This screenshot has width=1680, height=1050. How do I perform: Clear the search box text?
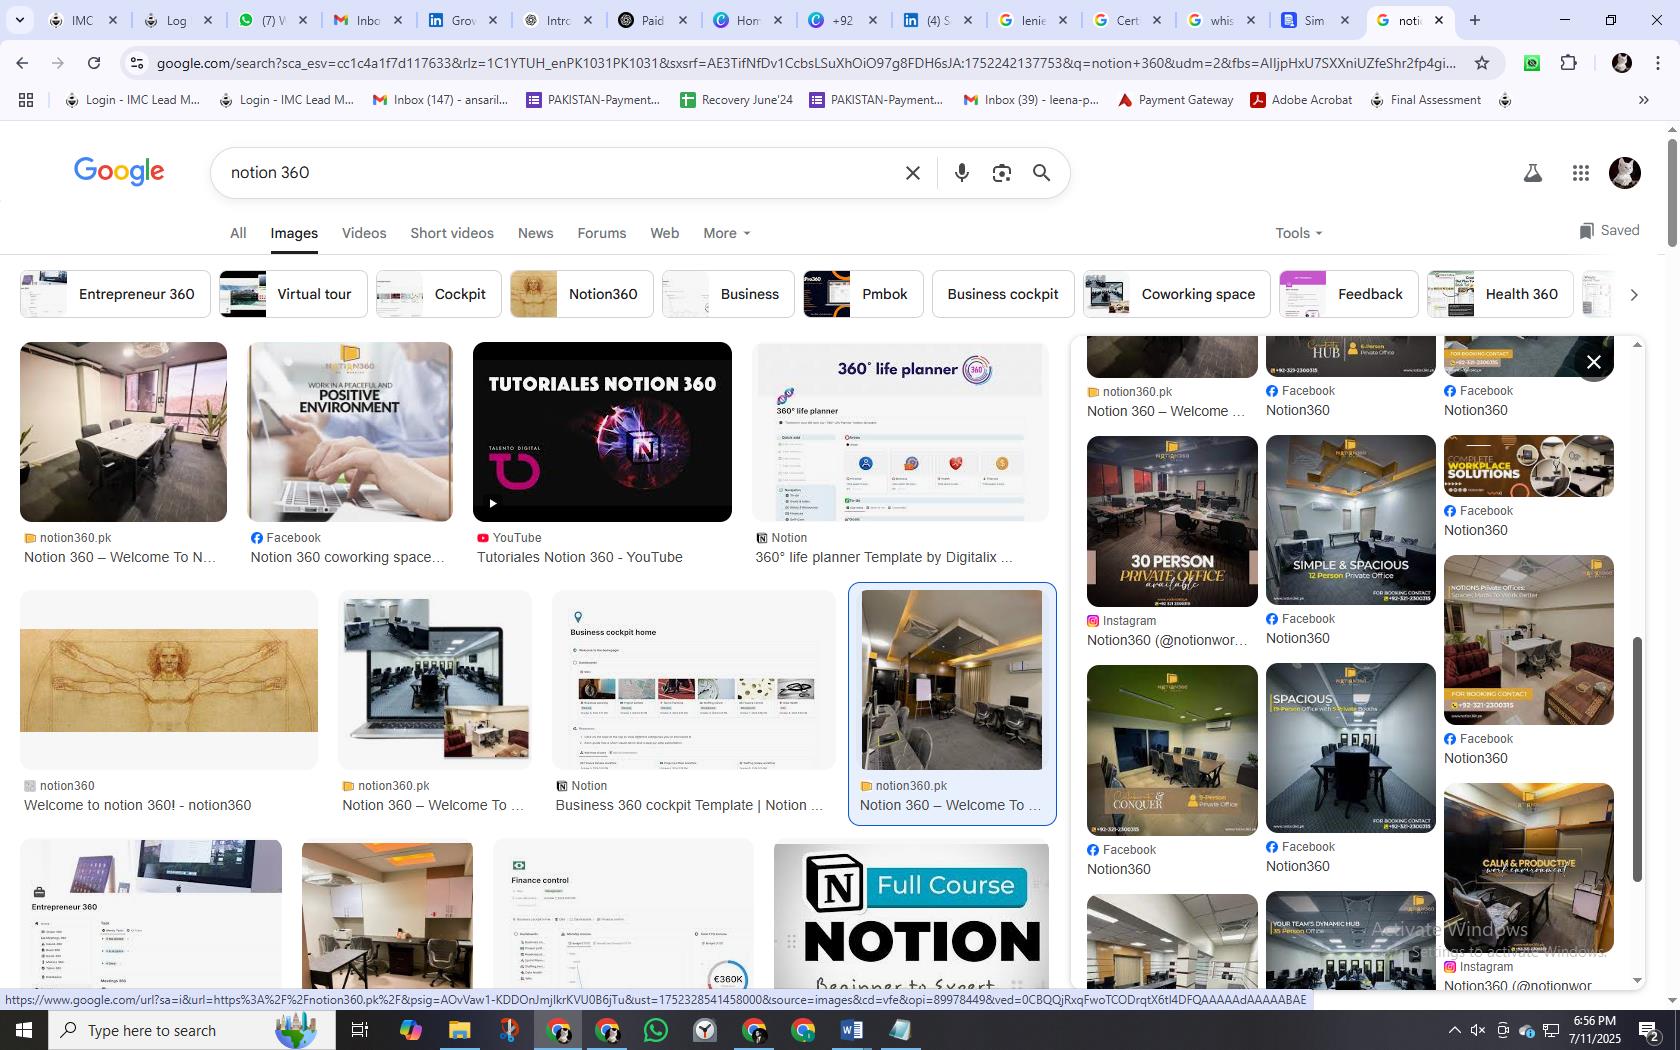click(912, 173)
